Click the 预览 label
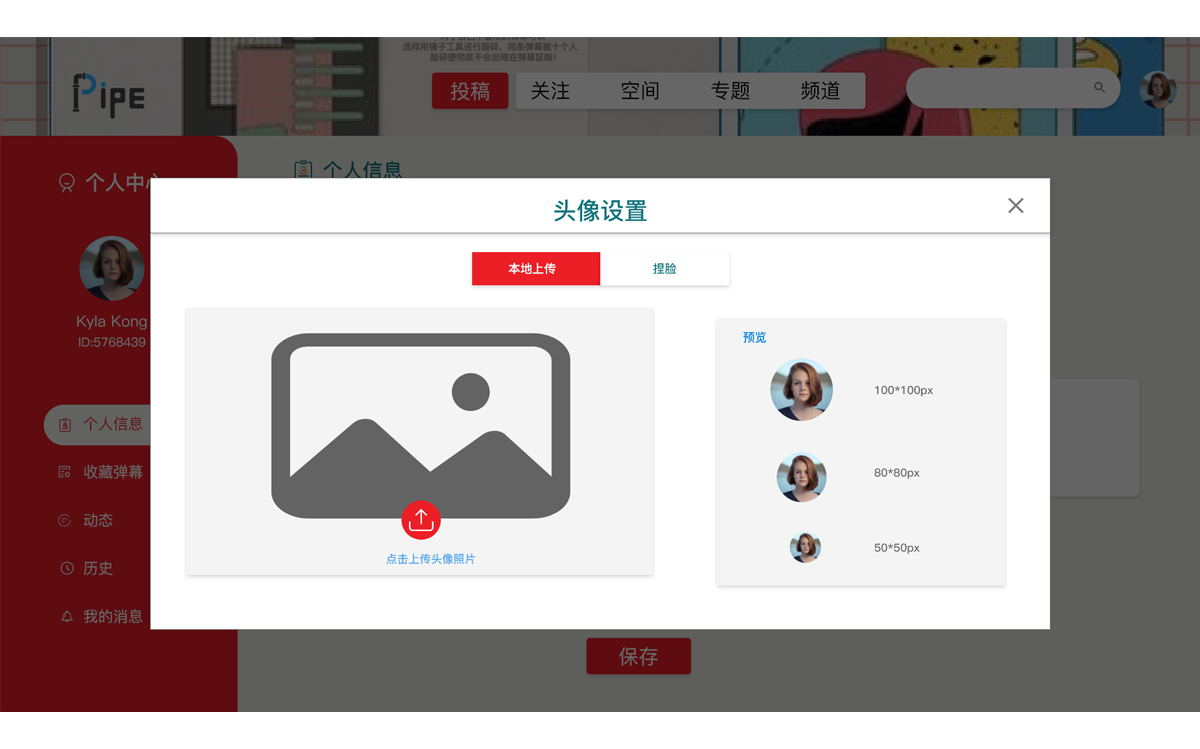This screenshot has width=1200, height=749. pos(755,338)
